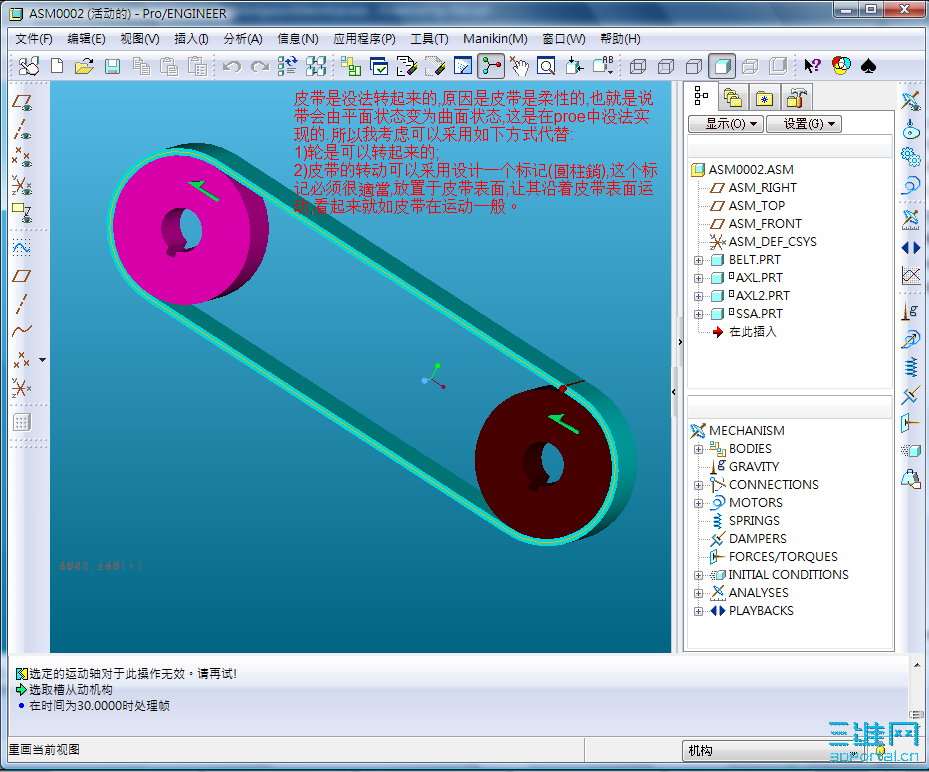Click the New file icon
929x772 pixels.
coord(57,66)
